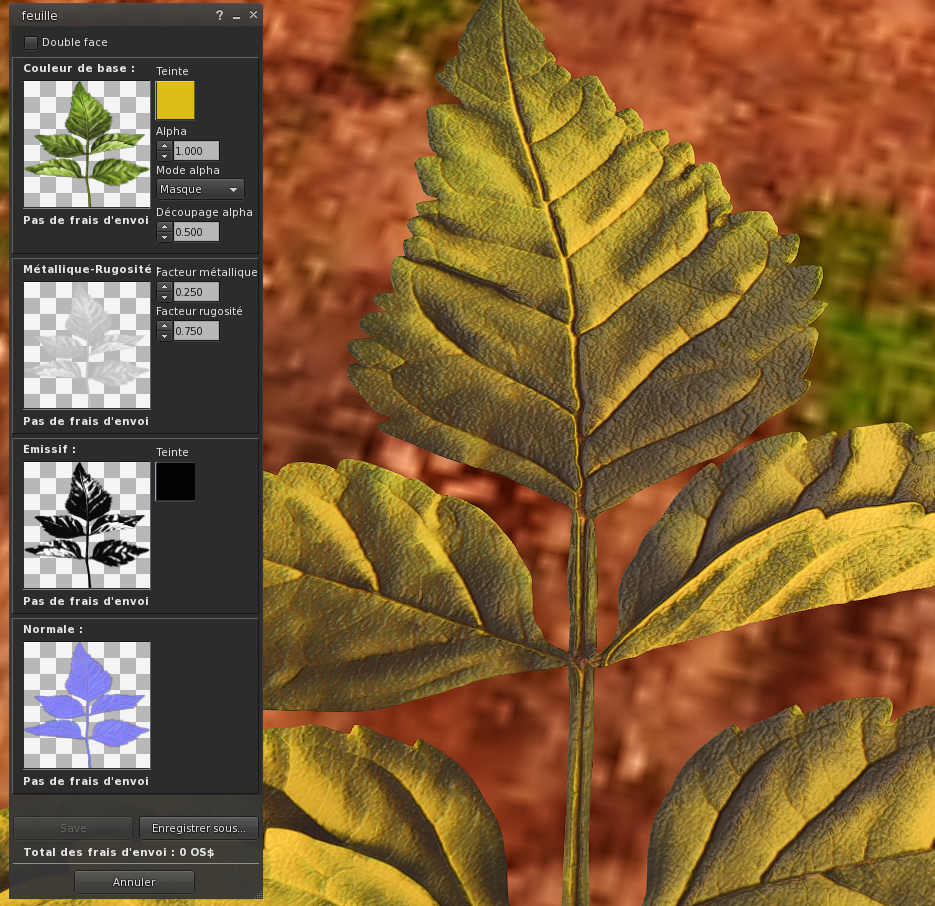The width and height of the screenshot is (935, 906).
Task: Enable the Double face checkbox
Action: (x=31, y=42)
